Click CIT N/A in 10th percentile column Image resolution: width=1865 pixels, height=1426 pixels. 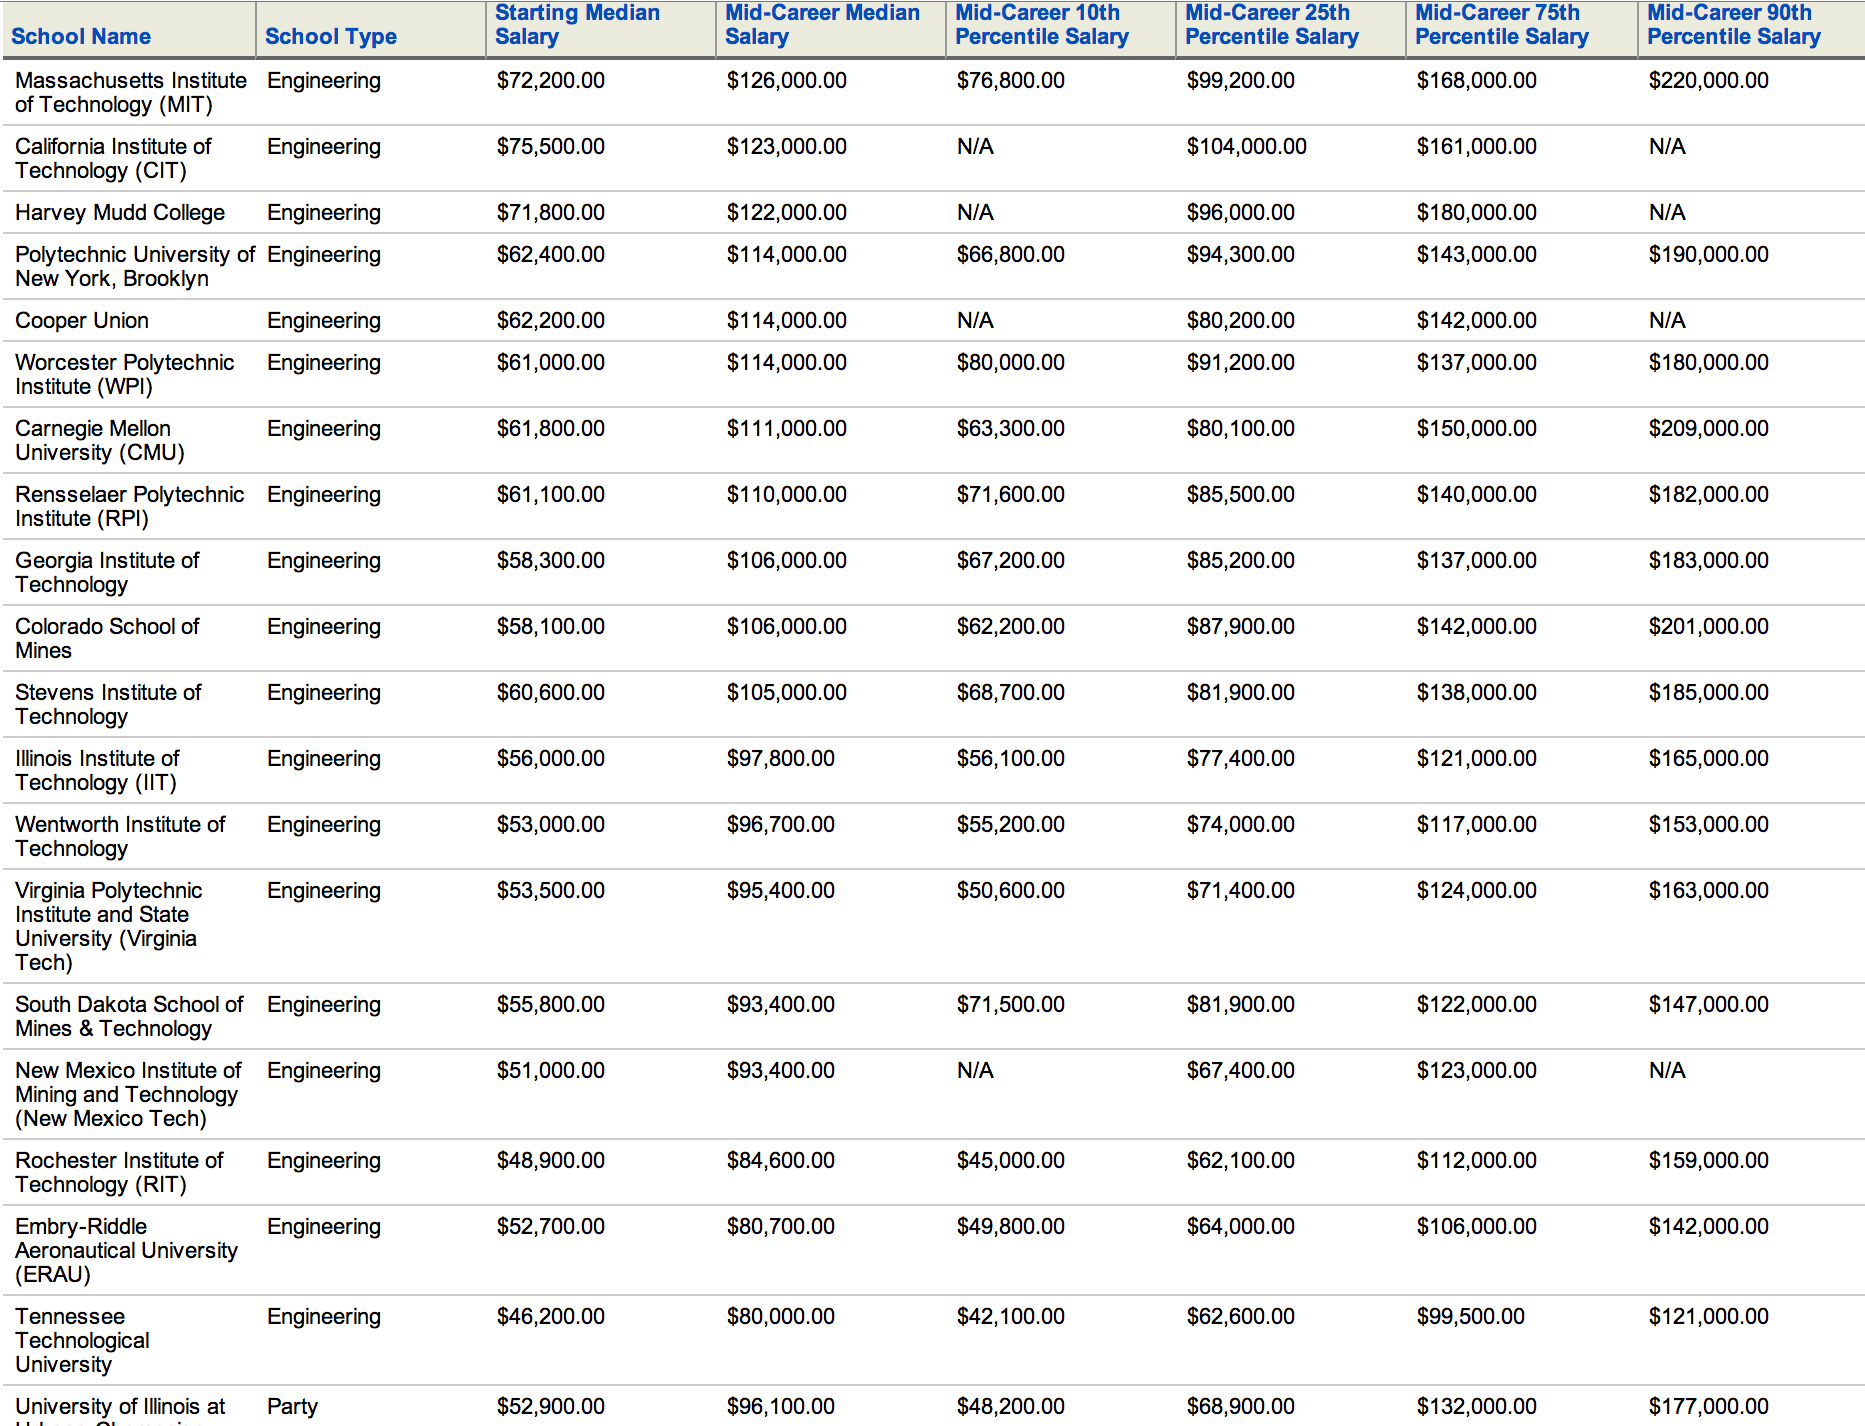pyautogui.click(x=975, y=146)
